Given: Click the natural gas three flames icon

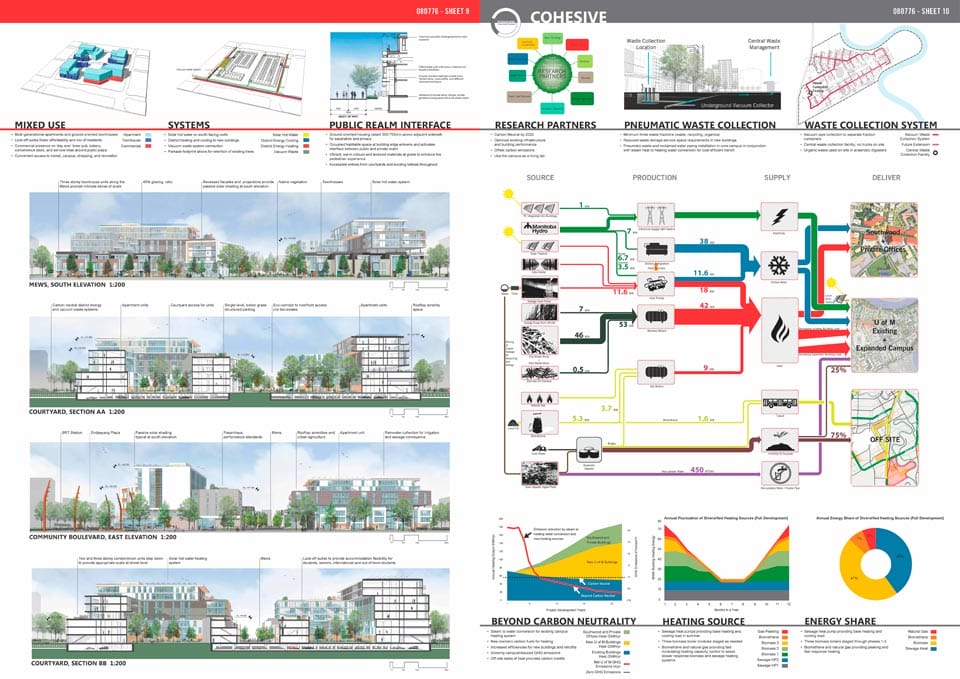Looking at the screenshot, I should (539, 399).
